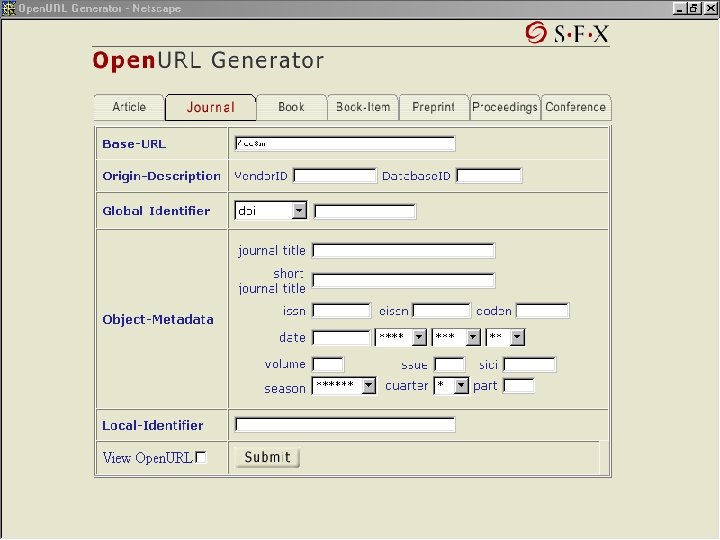Screen dimensions: 720x540
Task: Open the month (***) date dropdown
Action: tap(456, 338)
